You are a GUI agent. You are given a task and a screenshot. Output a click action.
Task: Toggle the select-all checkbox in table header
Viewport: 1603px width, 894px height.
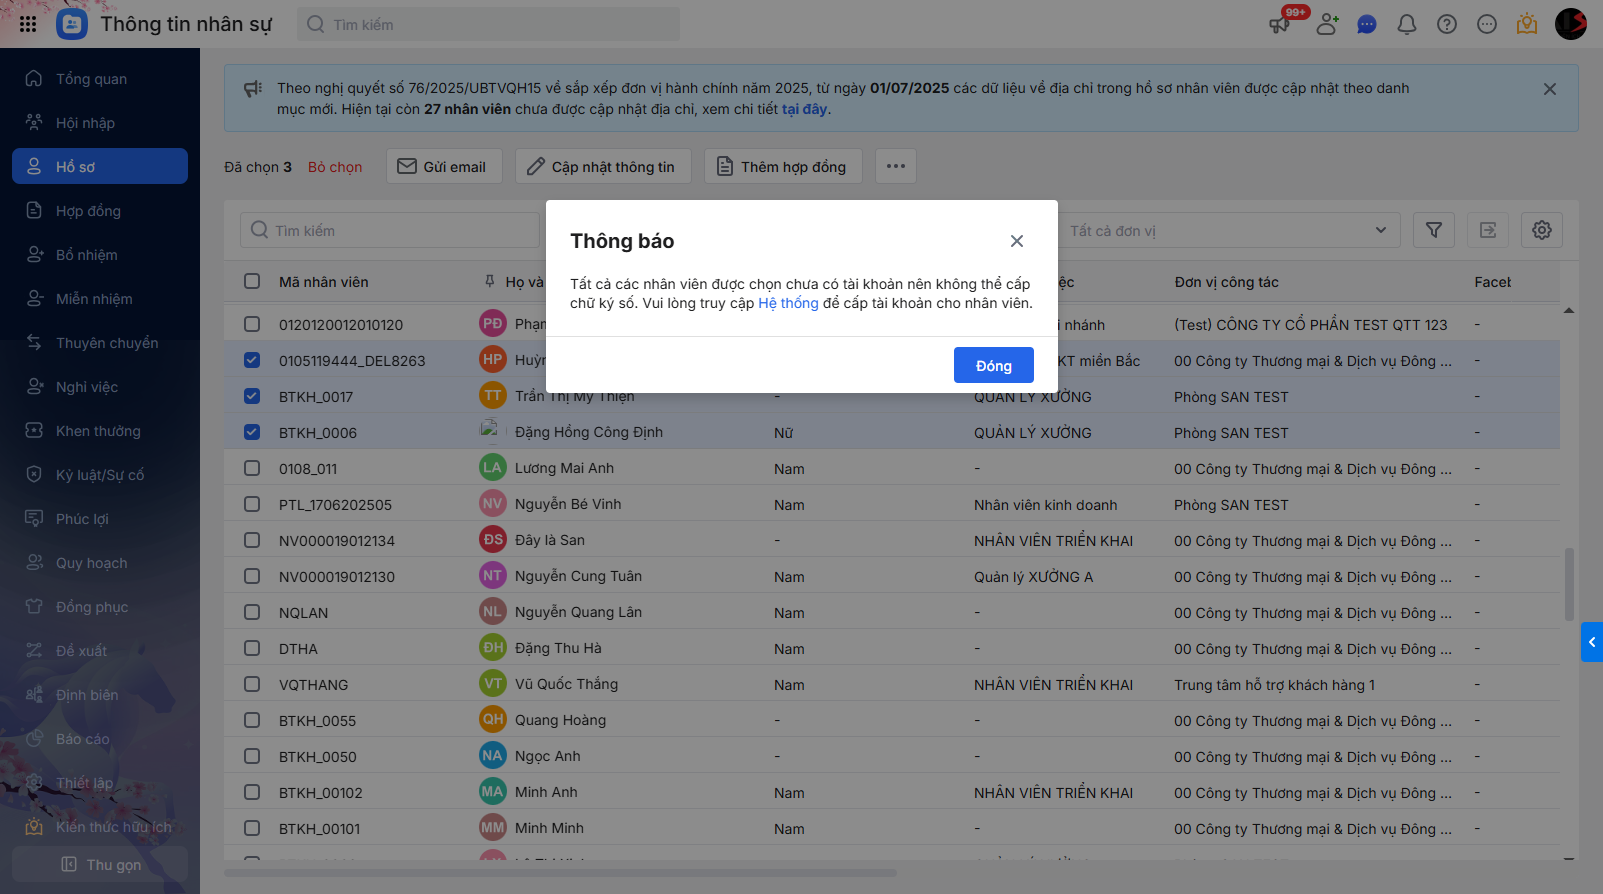[x=252, y=282]
